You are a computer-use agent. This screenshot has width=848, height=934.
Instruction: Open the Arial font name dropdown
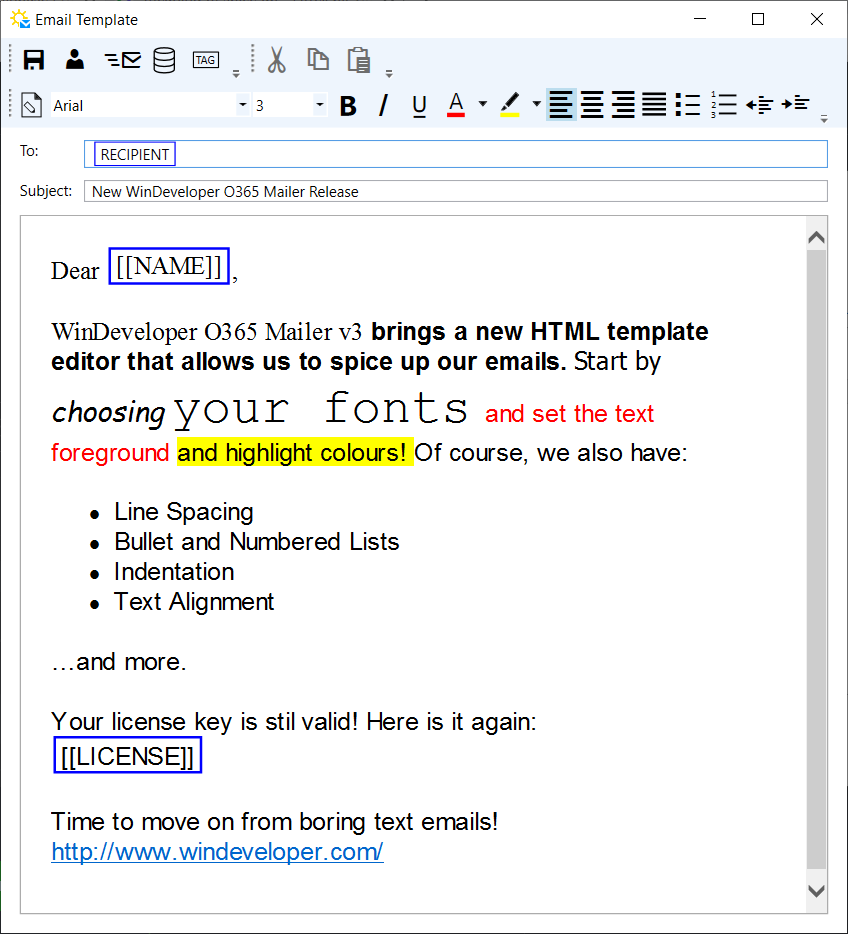[242, 105]
